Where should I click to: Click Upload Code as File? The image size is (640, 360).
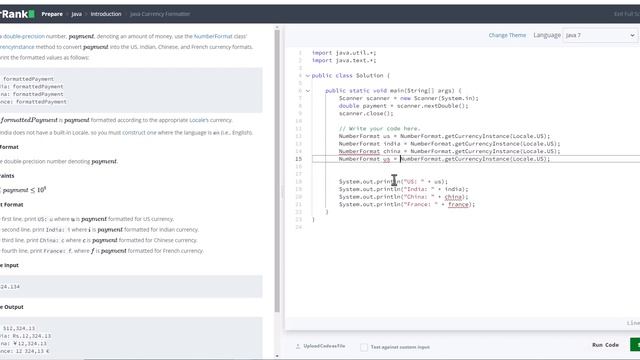(x=324, y=346)
